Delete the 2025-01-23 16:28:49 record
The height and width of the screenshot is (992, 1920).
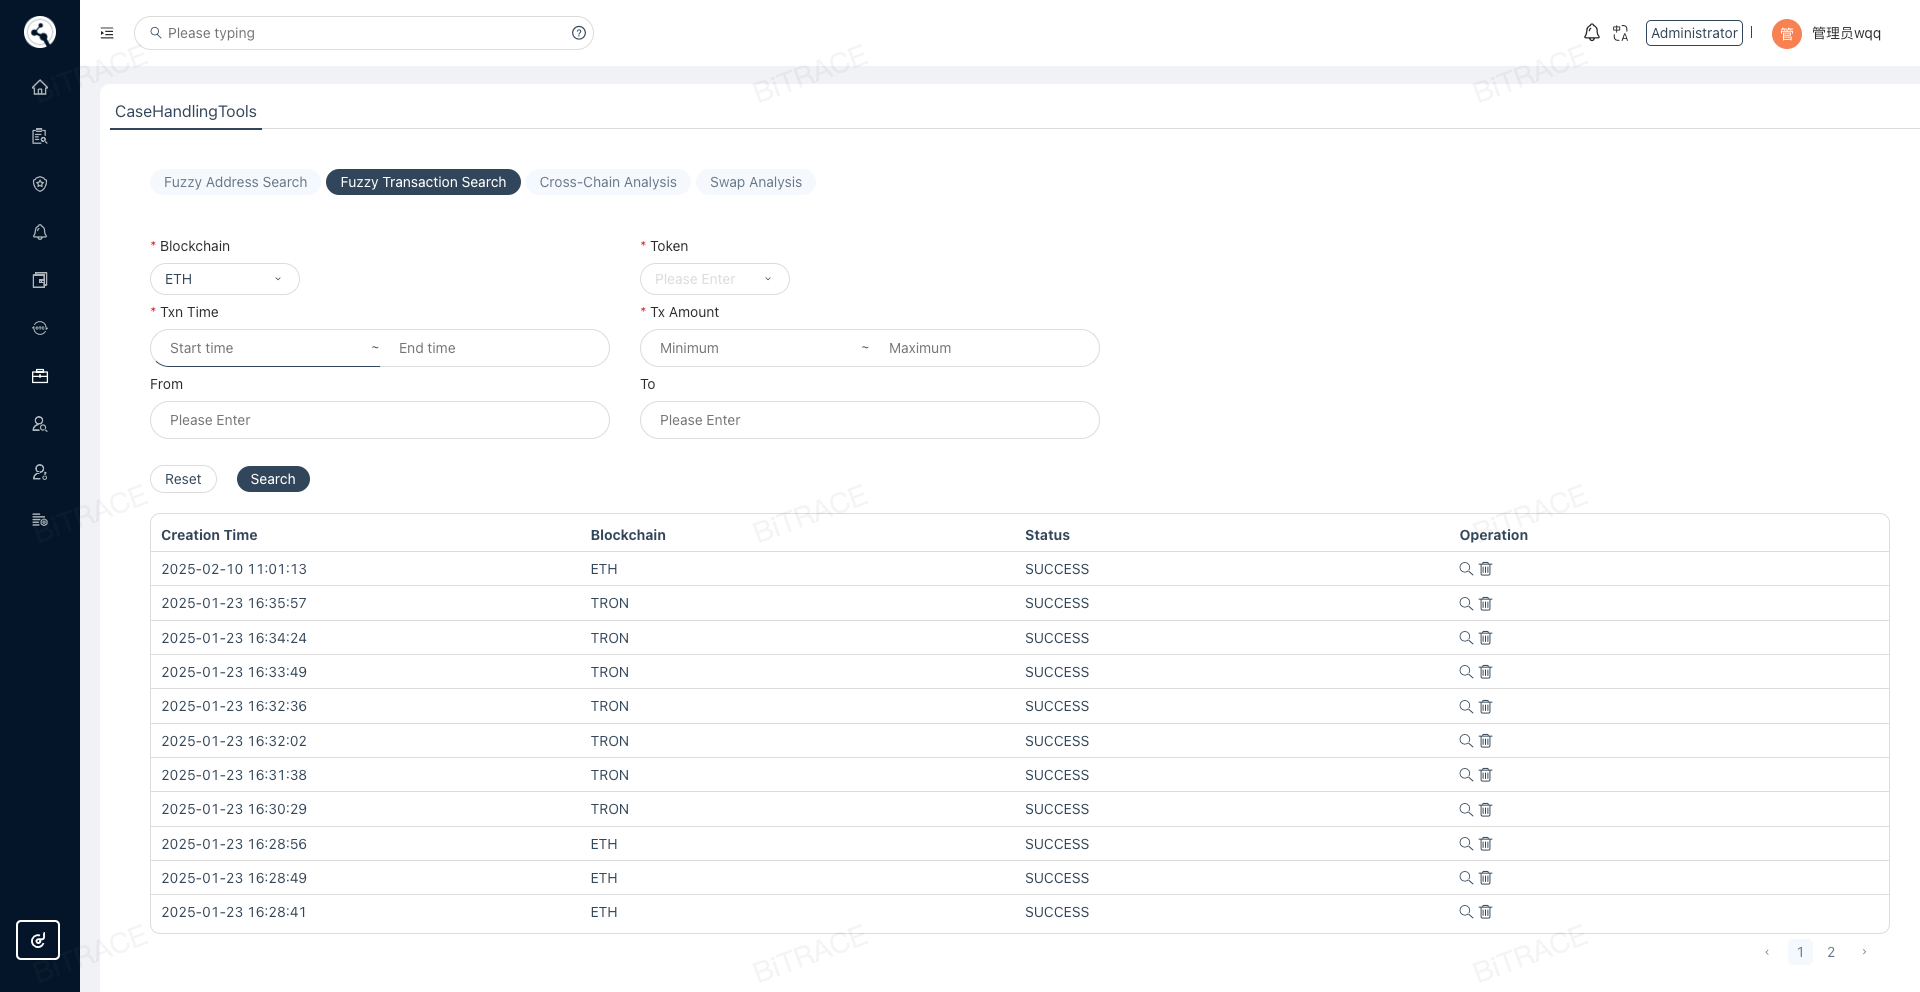point(1486,878)
